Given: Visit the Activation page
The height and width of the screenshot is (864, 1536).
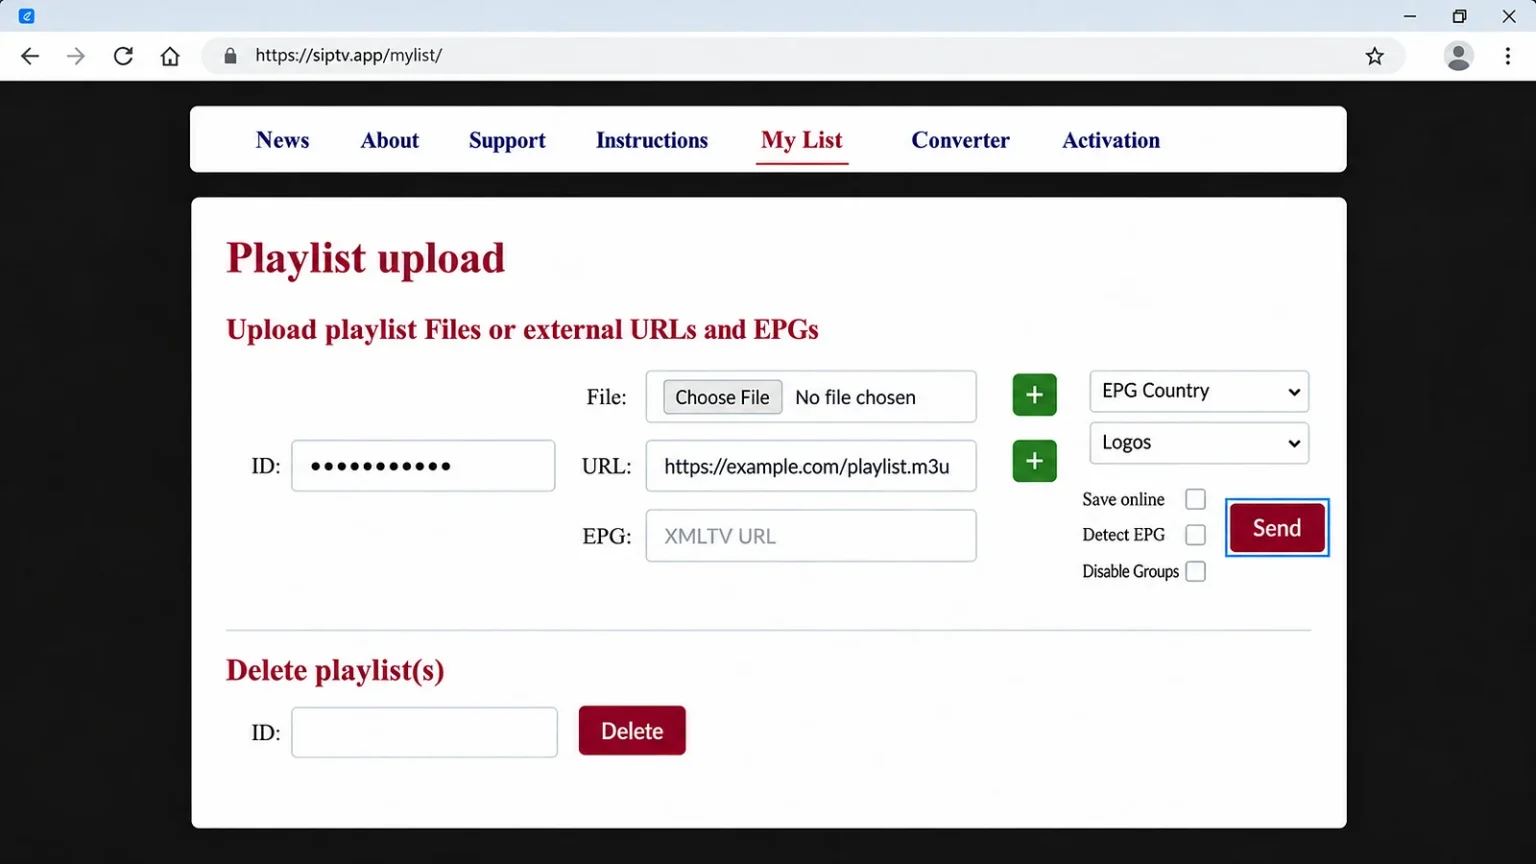Looking at the screenshot, I should 1111,140.
